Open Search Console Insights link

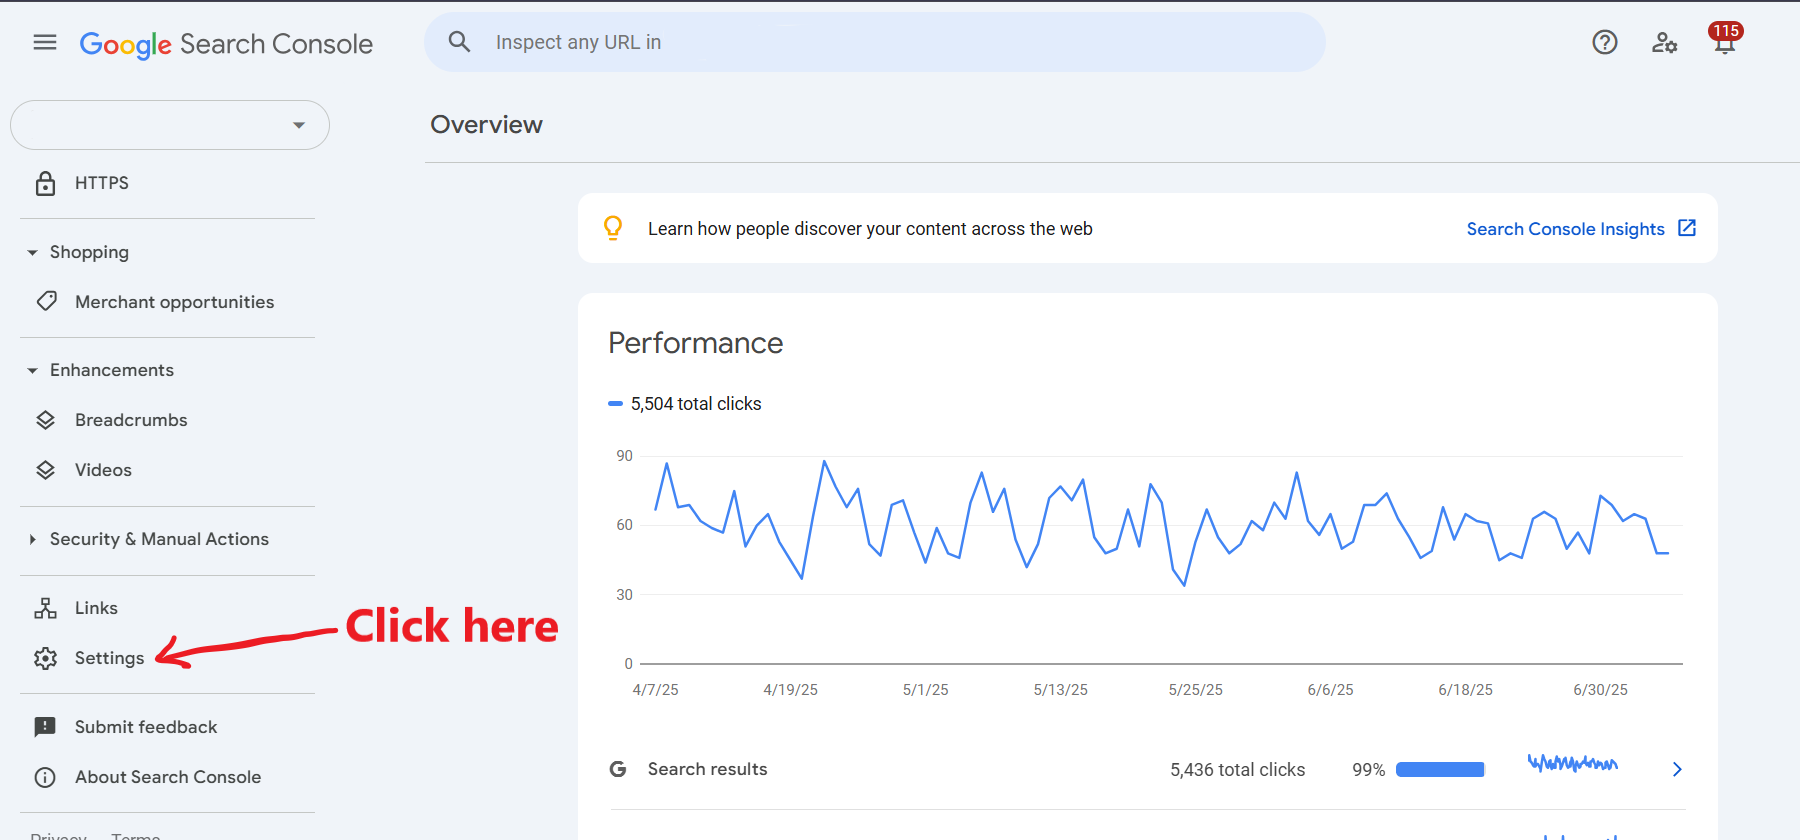(1565, 229)
